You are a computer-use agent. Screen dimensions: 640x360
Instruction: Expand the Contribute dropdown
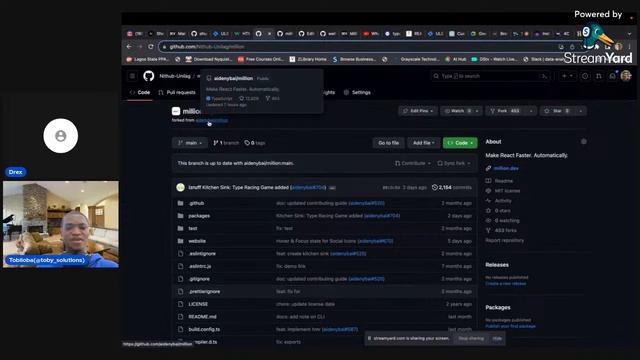pos(413,163)
